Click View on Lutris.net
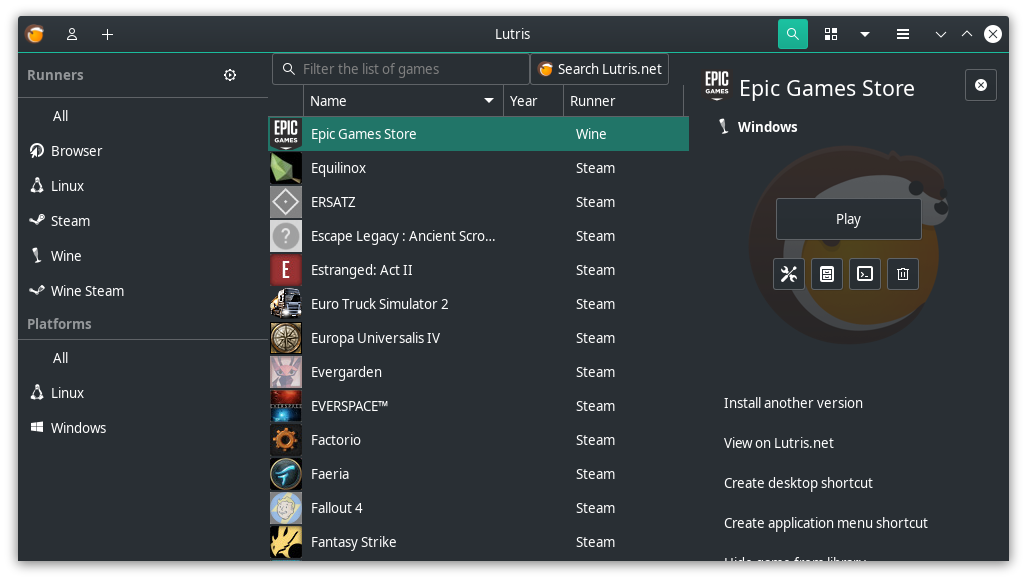This screenshot has height=581, width=1027. click(x=779, y=443)
